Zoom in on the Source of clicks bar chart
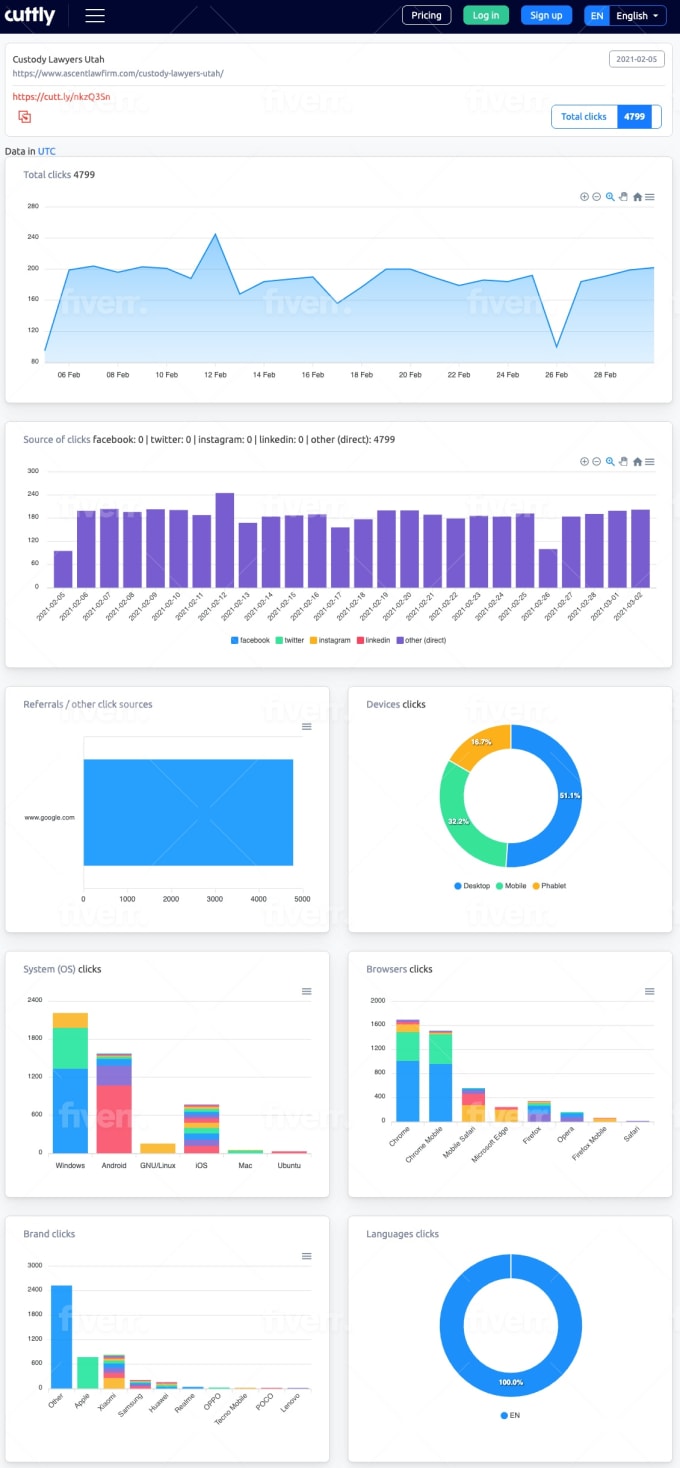 [x=584, y=462]
